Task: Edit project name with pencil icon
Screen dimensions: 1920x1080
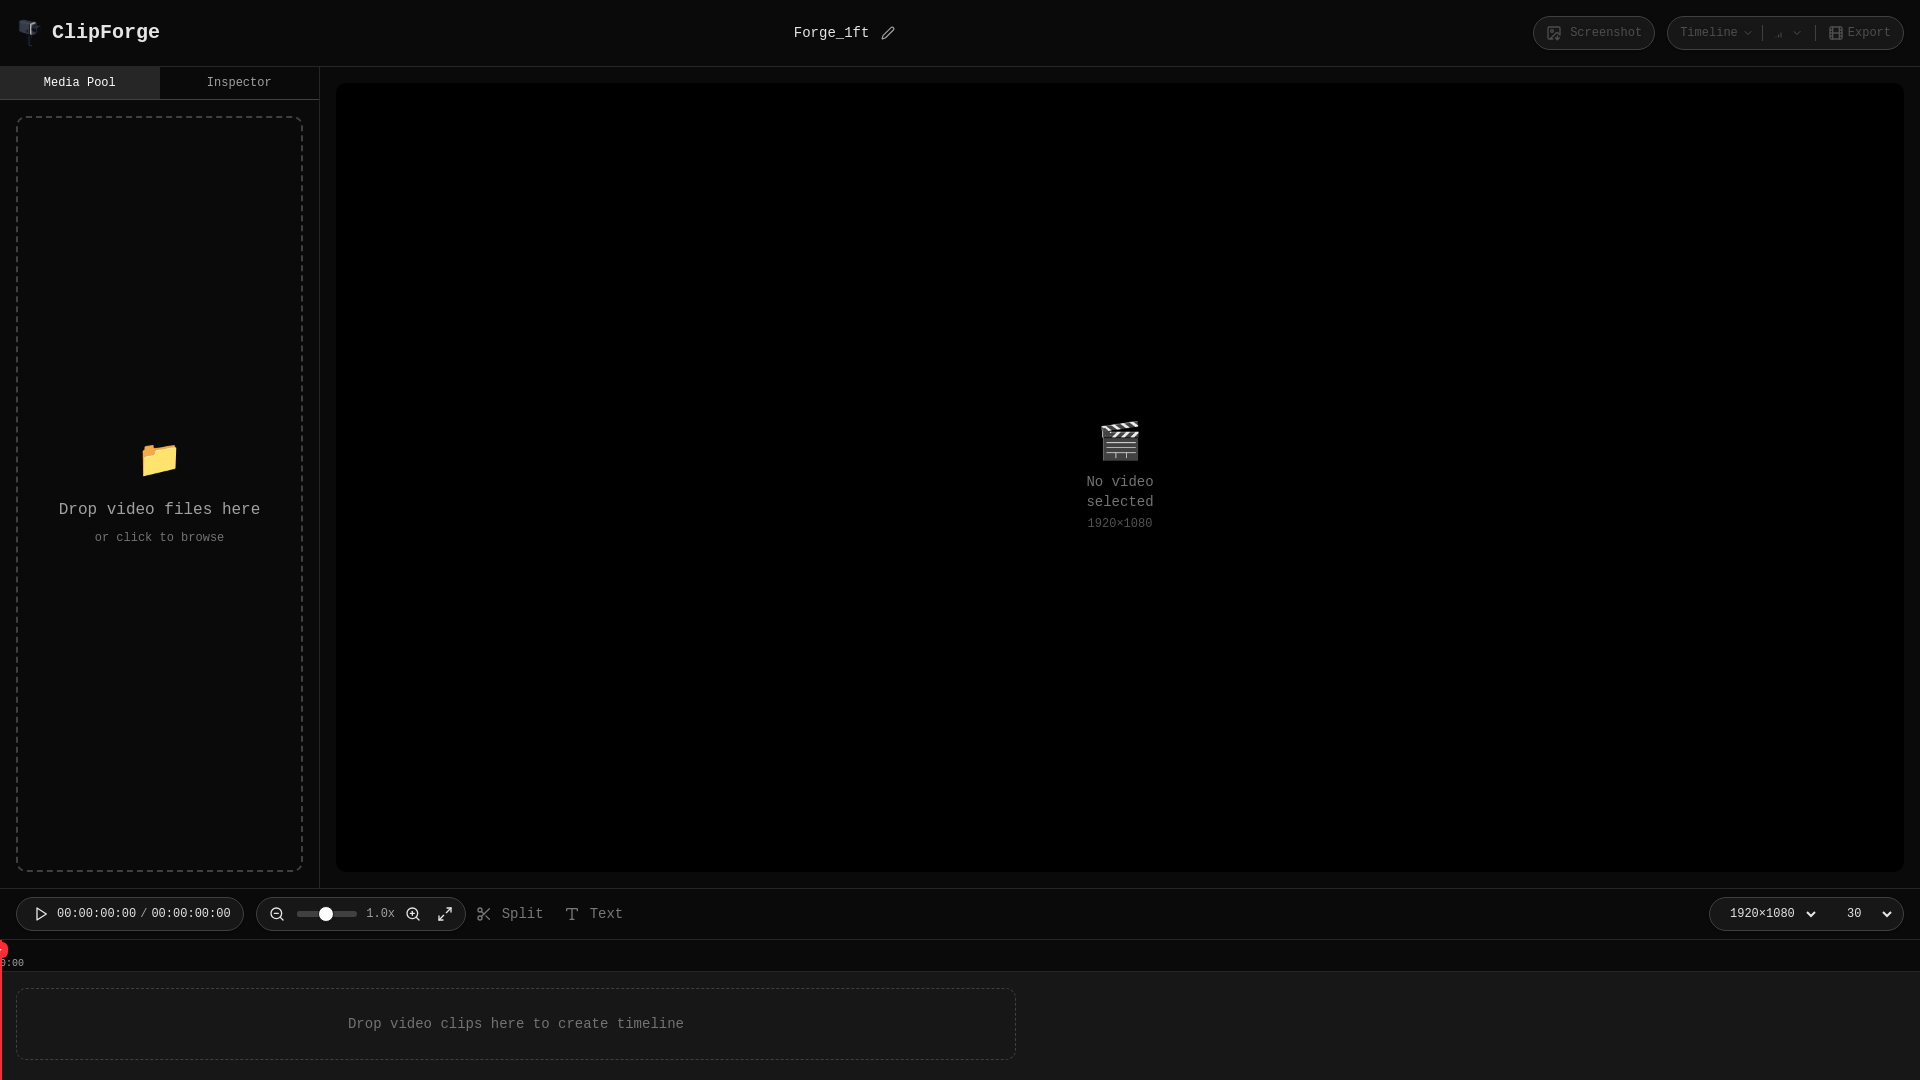Action: pyautogui.click(x=888, y=33)
